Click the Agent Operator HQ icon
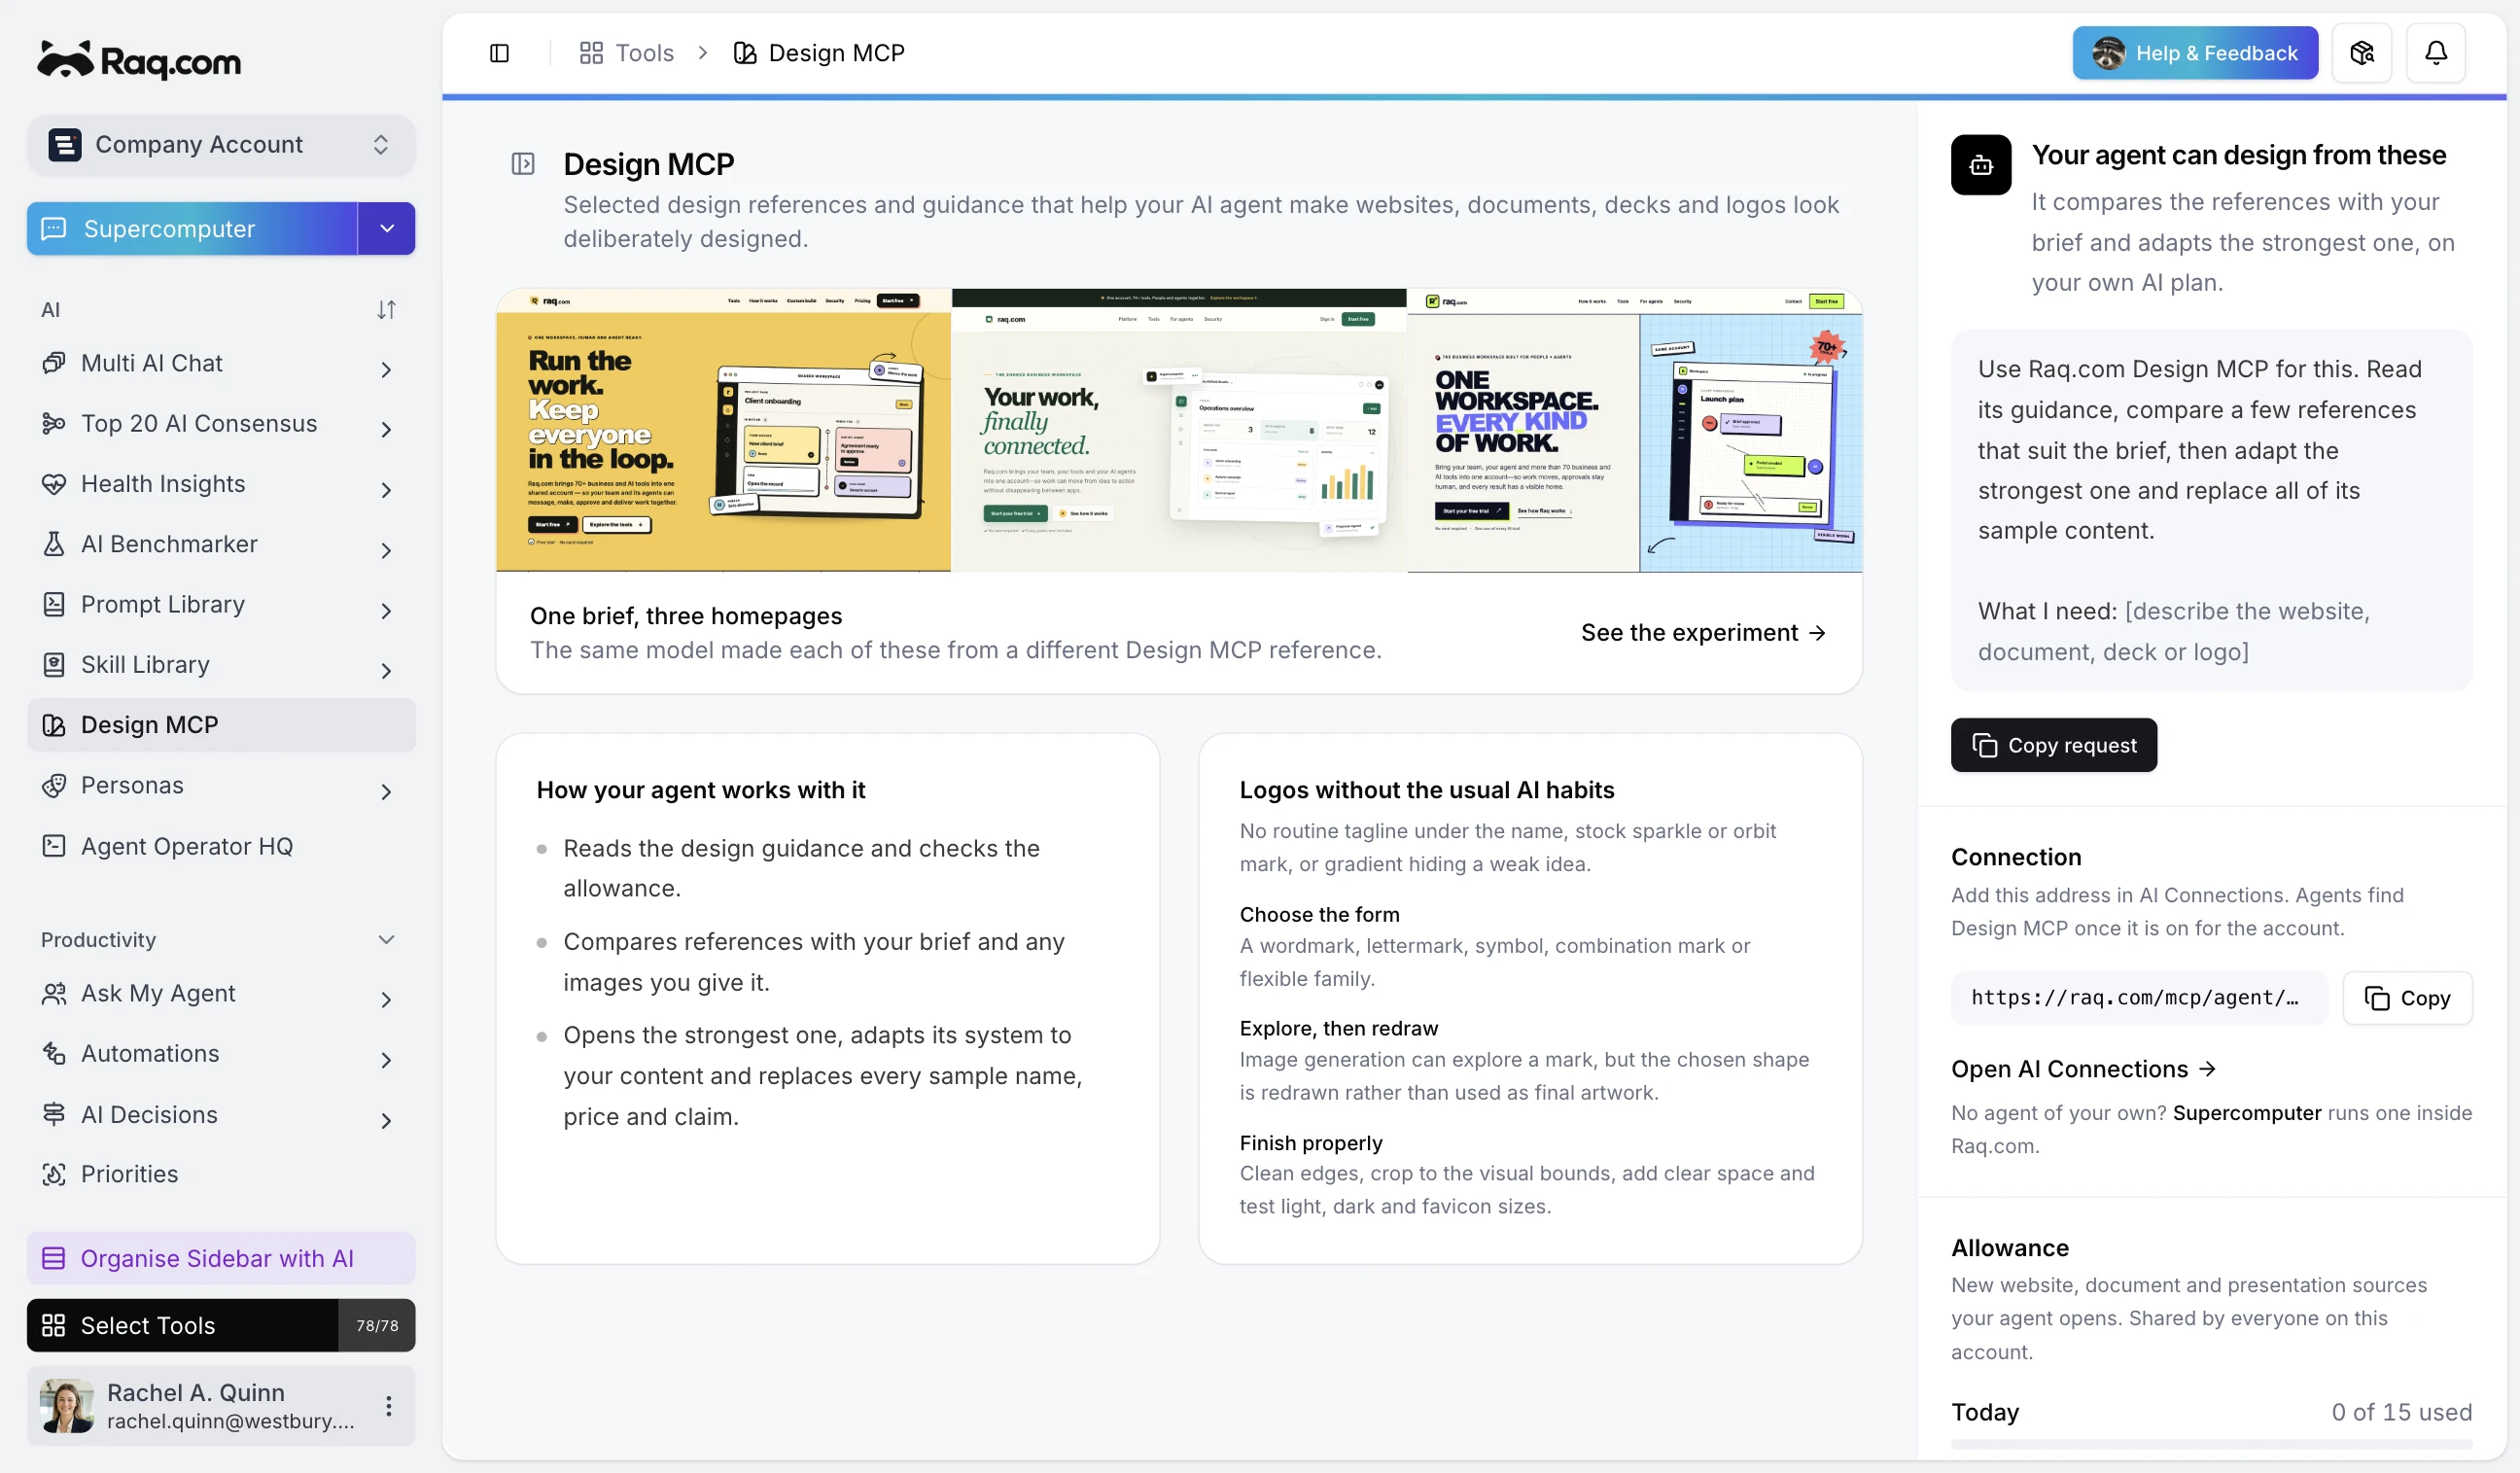This screenshot has height=1473, width=2520. click(x=54, y=846)
